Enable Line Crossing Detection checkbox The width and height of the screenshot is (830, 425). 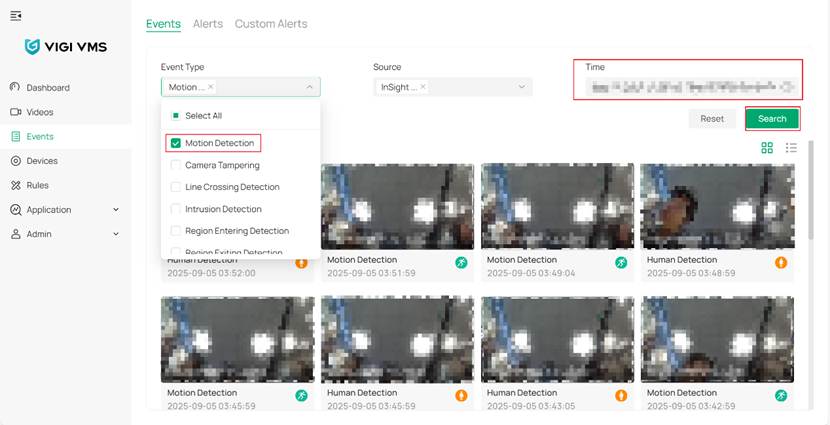(176, 187)
